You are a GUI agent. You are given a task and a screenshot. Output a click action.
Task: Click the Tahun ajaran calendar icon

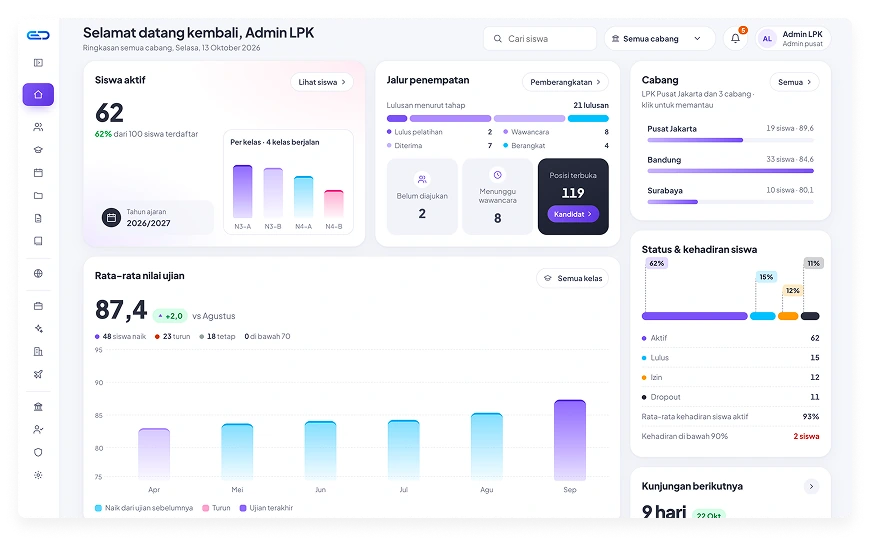pos(111,218)
